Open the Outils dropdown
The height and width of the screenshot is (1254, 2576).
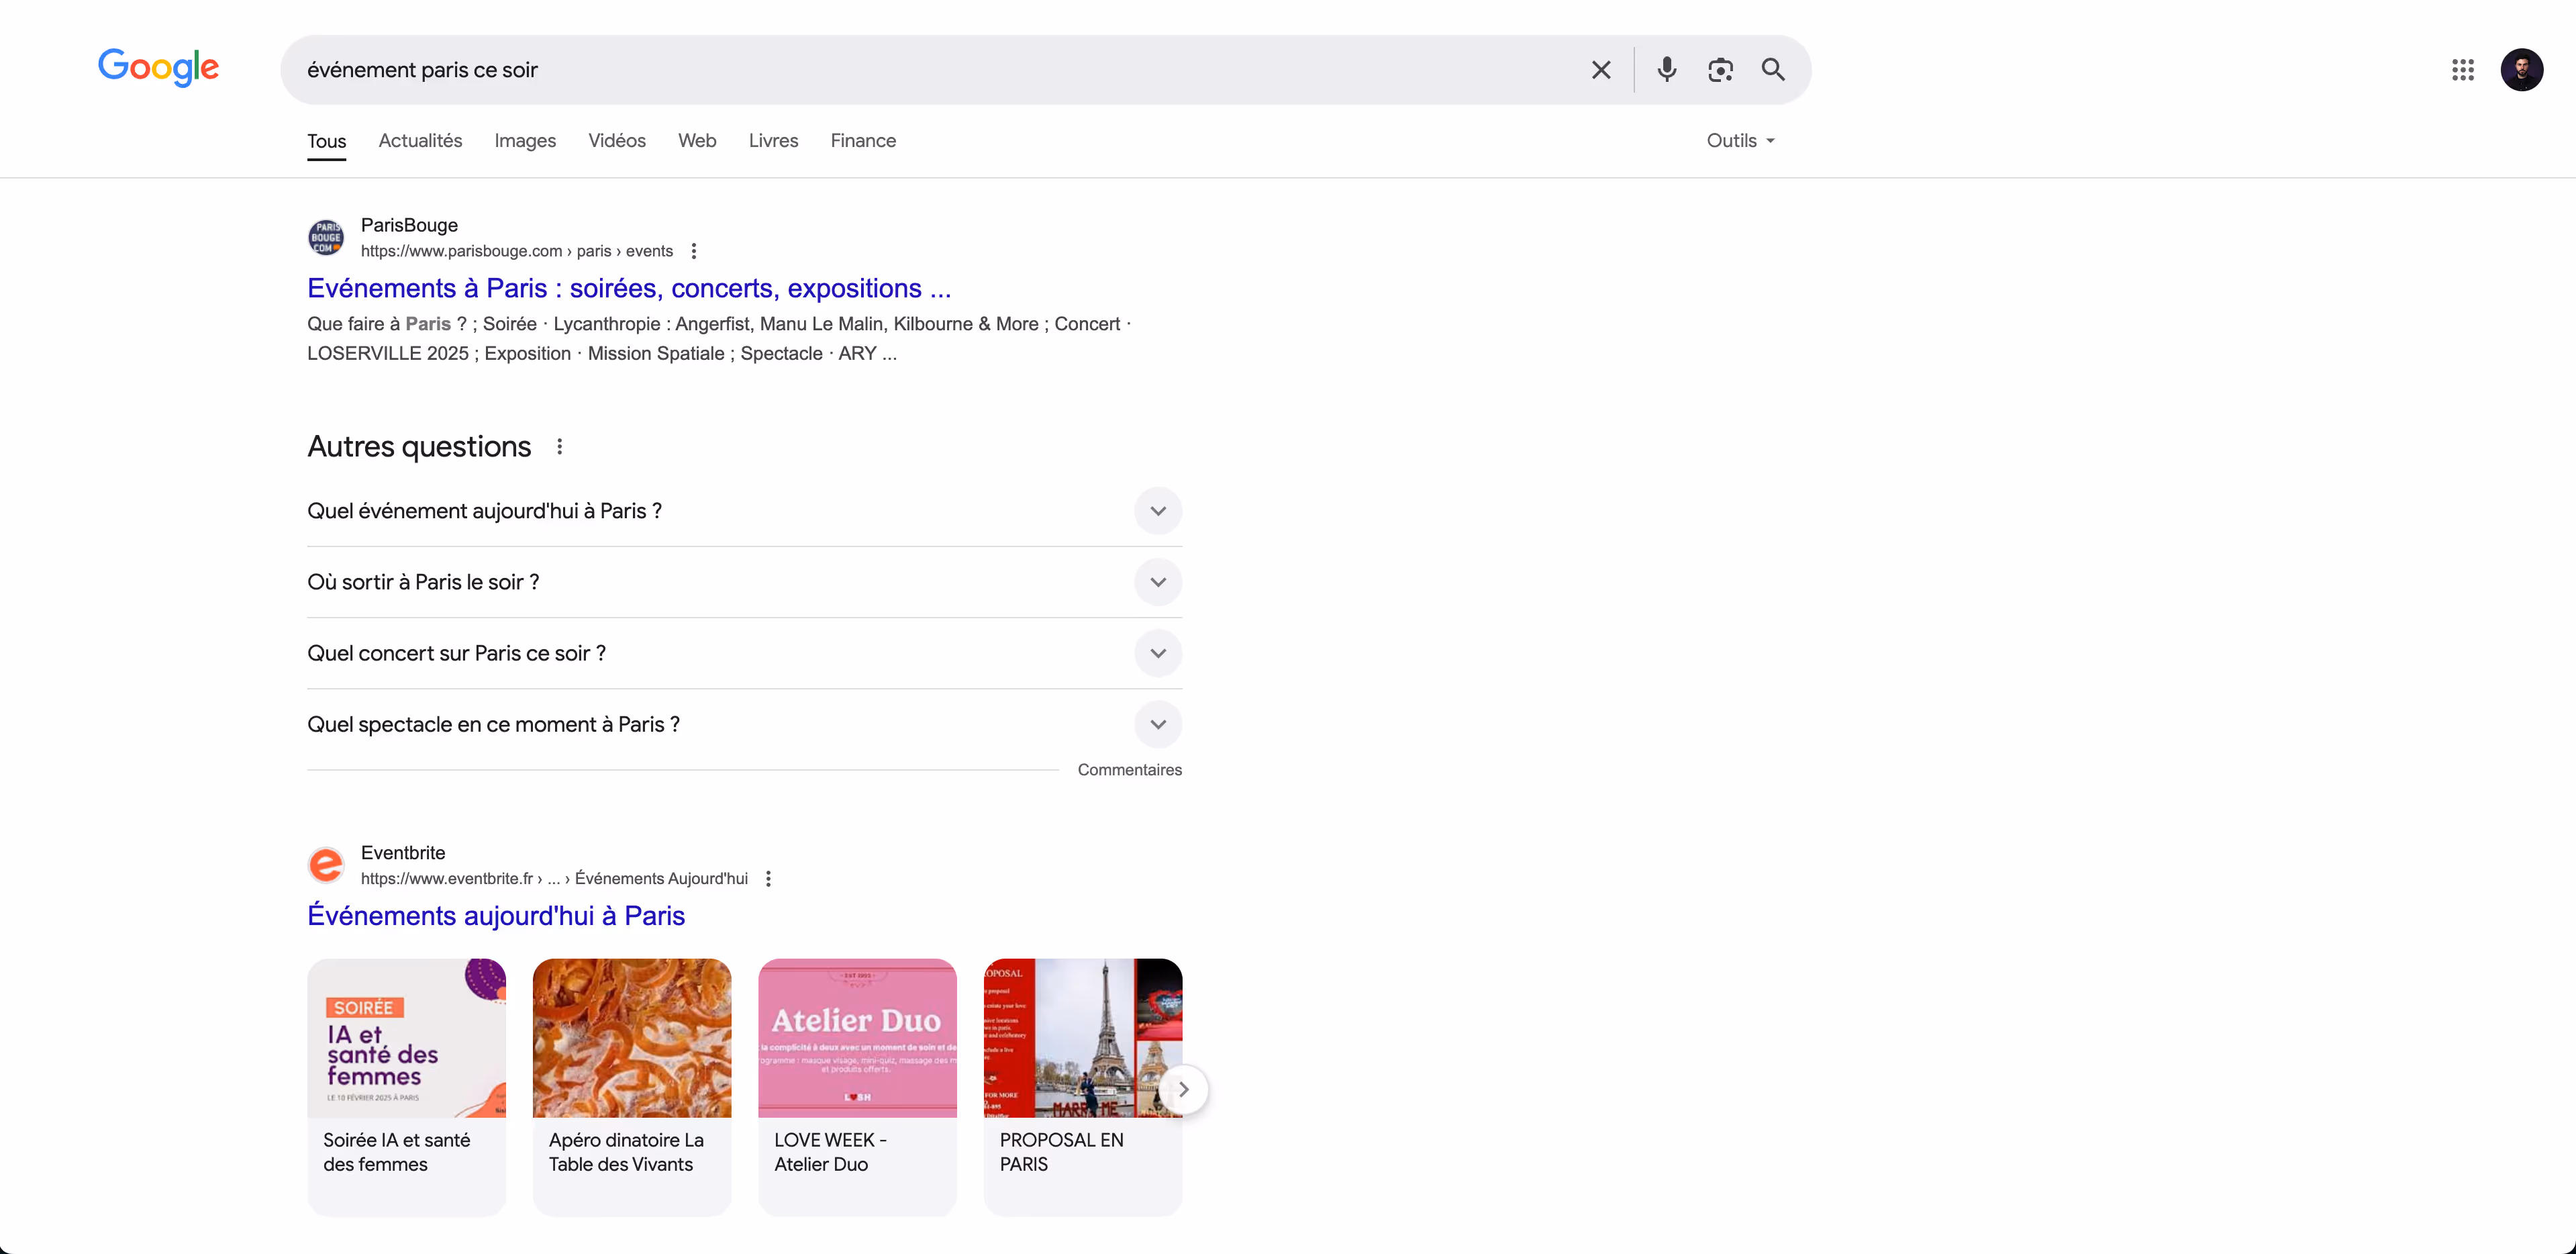point(1740,141)
